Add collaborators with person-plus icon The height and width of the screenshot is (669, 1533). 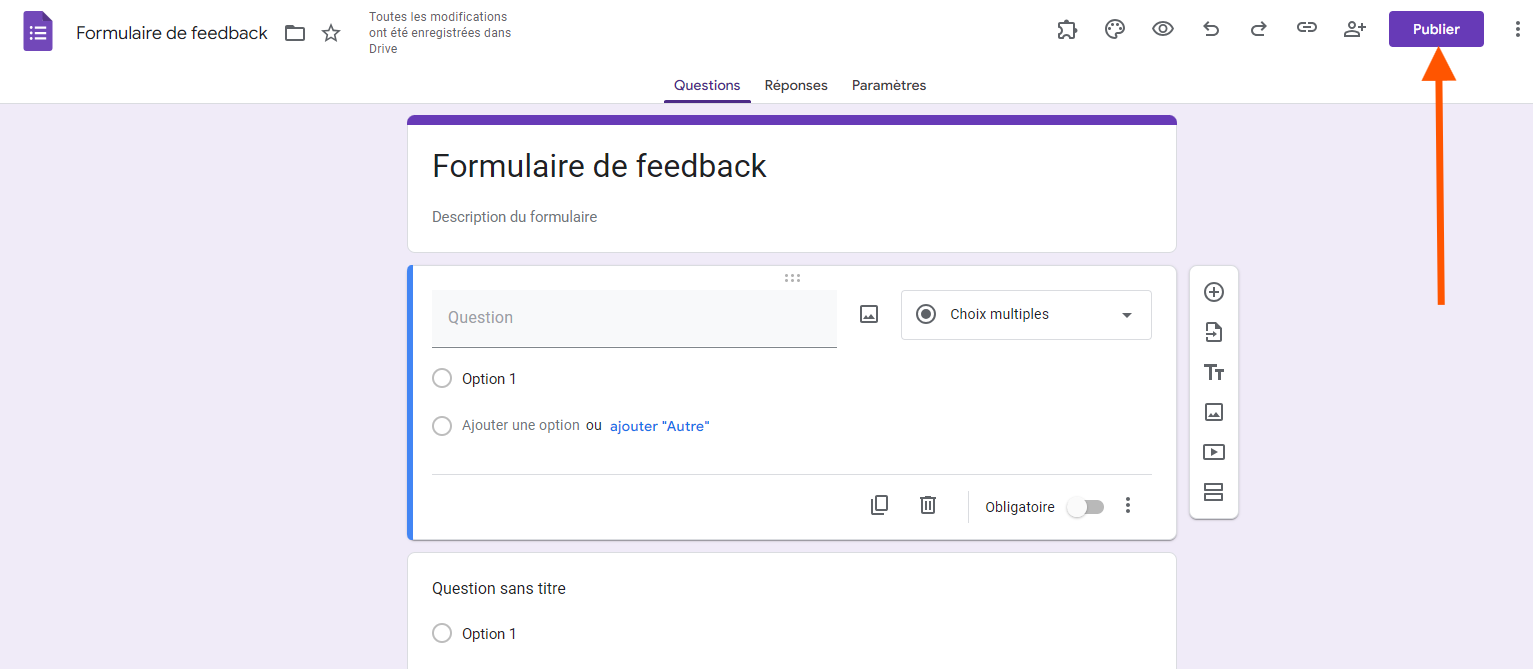click(1355, 29)
